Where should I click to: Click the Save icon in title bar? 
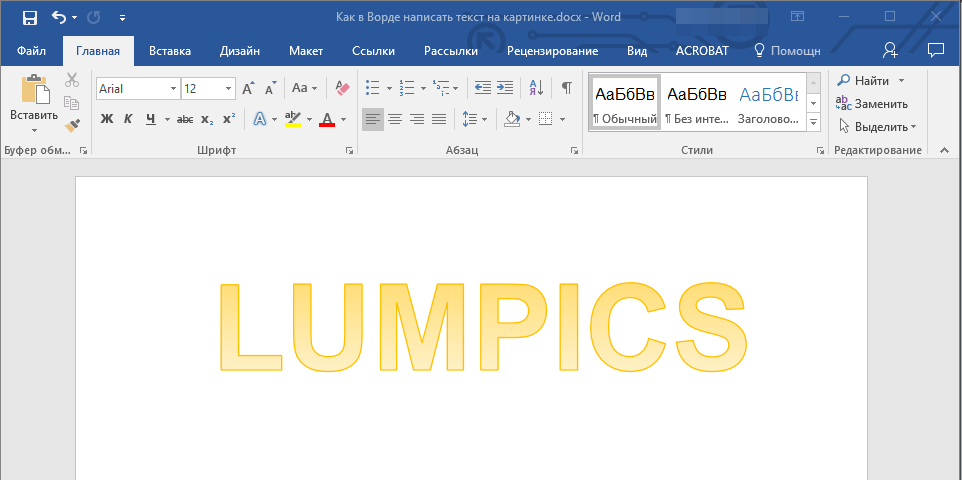click(30, 17)
